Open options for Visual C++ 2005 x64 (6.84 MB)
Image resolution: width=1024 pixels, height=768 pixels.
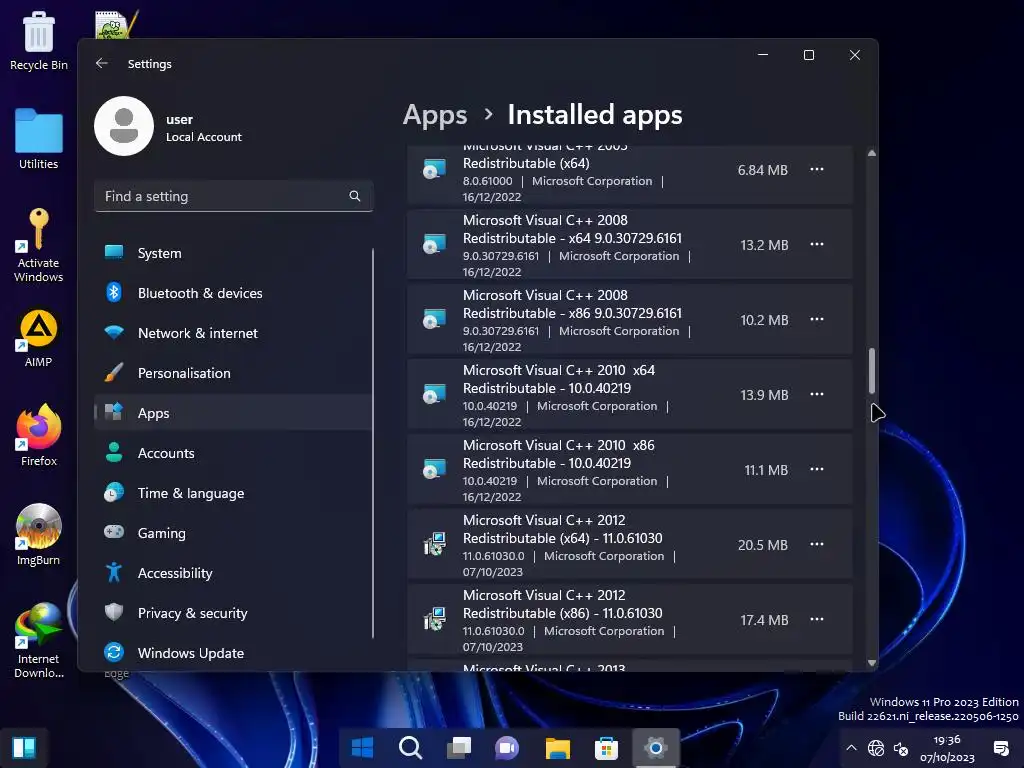click(x=816, y=169)
